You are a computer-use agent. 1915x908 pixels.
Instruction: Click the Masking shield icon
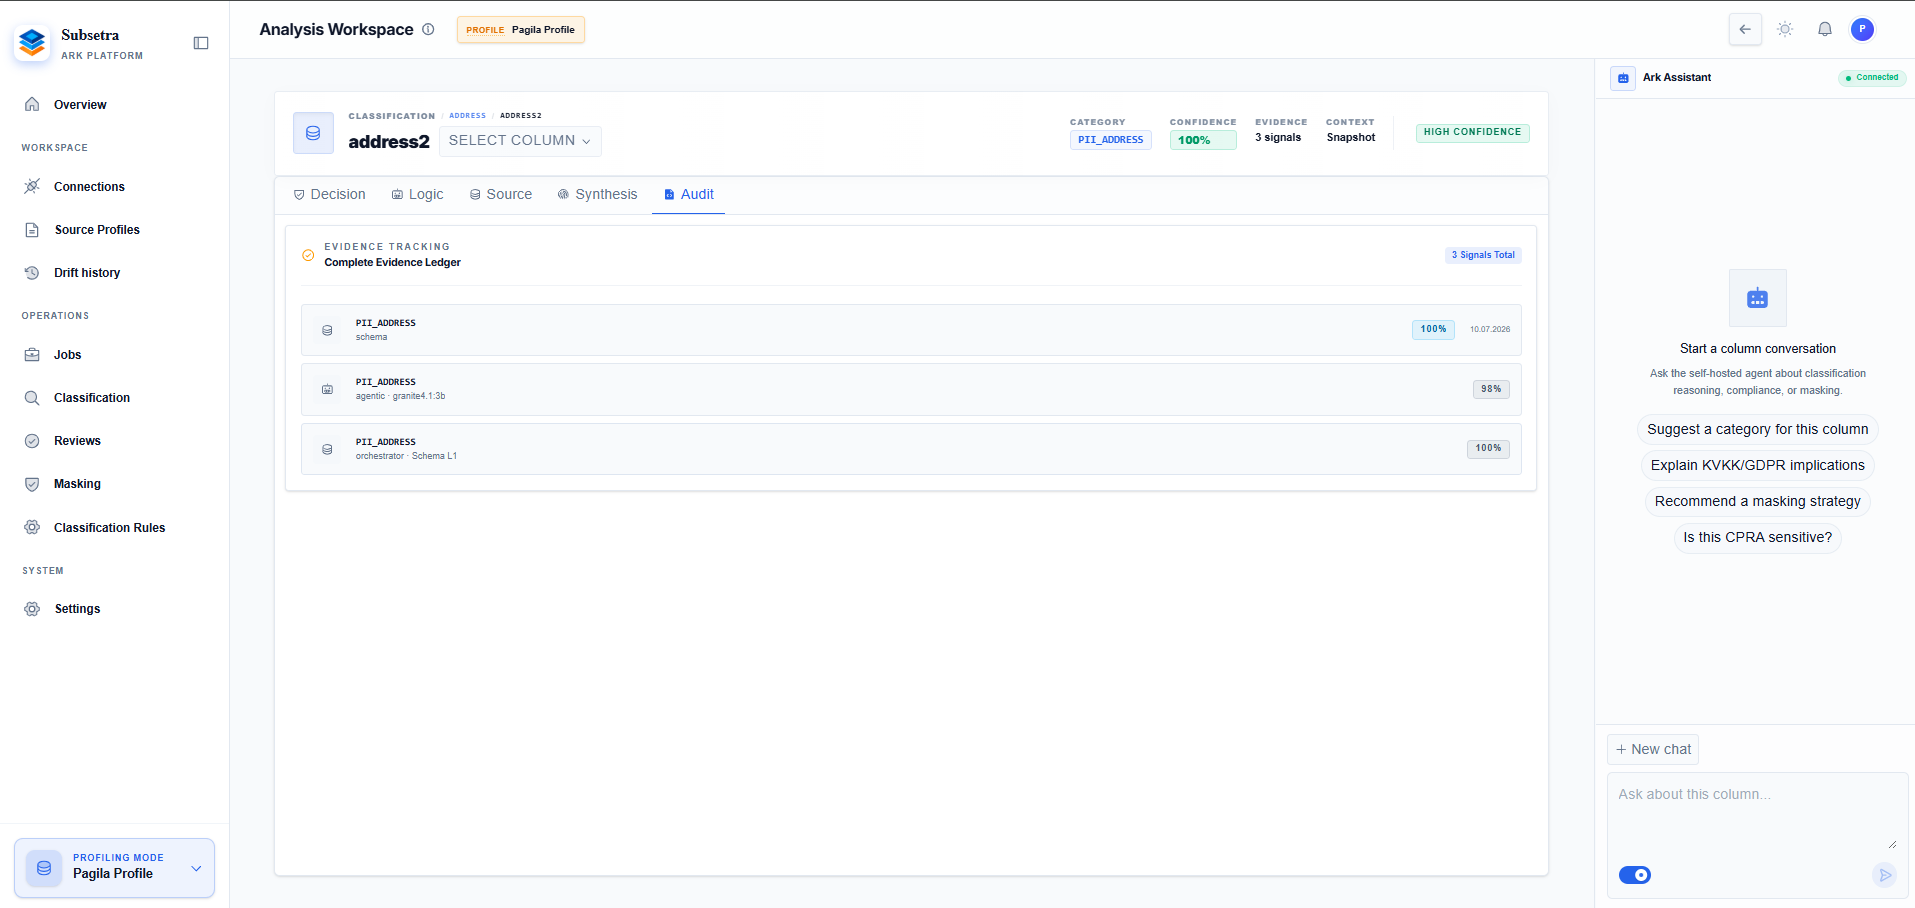click(32, 483)
